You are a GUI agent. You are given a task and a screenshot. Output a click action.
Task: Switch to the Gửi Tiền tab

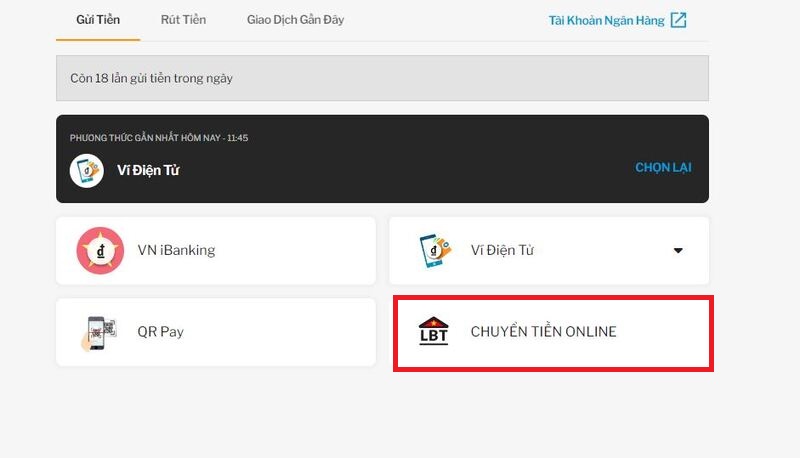tap(98, 20)
